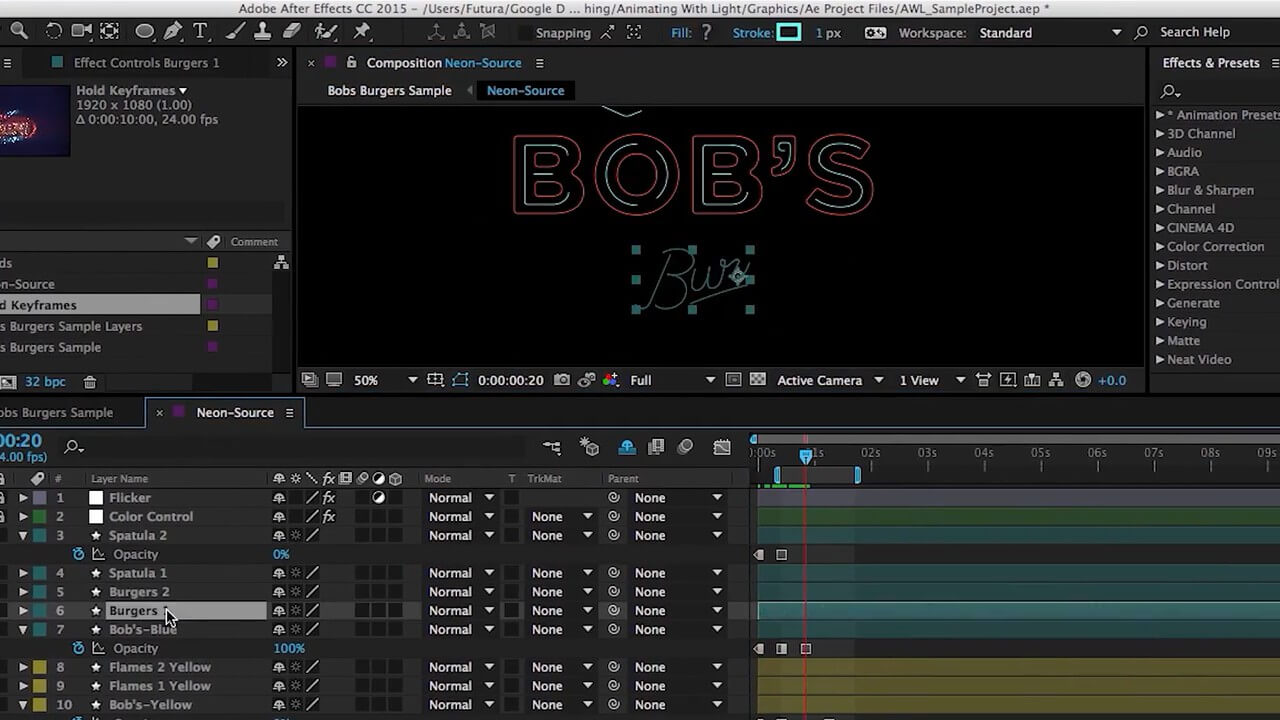This screenshot has width=1280, height=720.
Task: Activate the Puppet Pin tool
Action: 362,32
